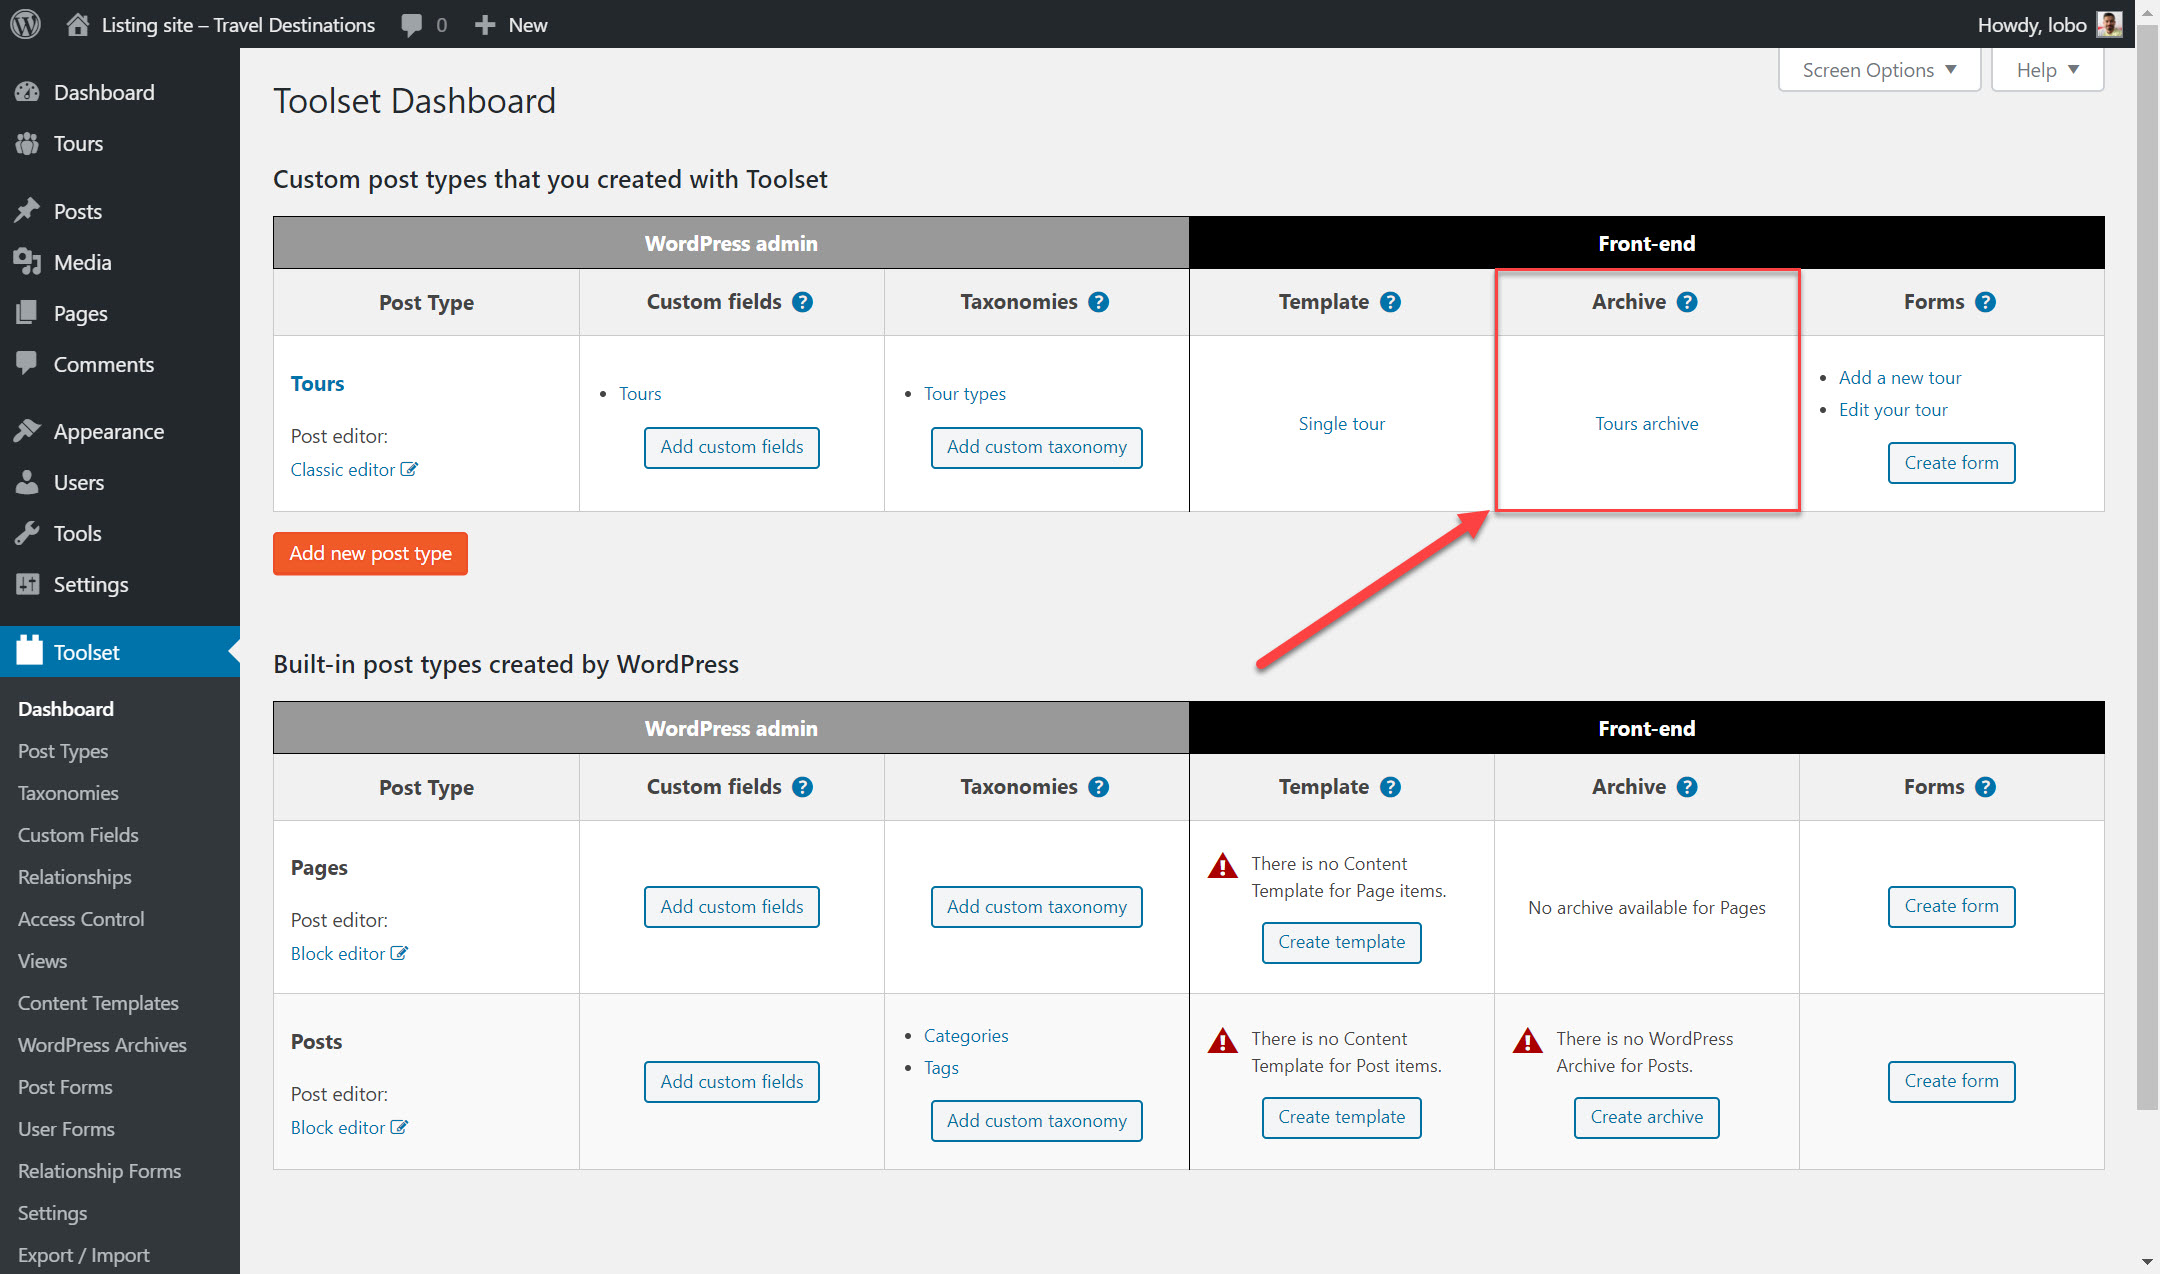2160x1274 pixels.
Task: Click Howdy, lobo account text
Action: (x=2032, y=25)
